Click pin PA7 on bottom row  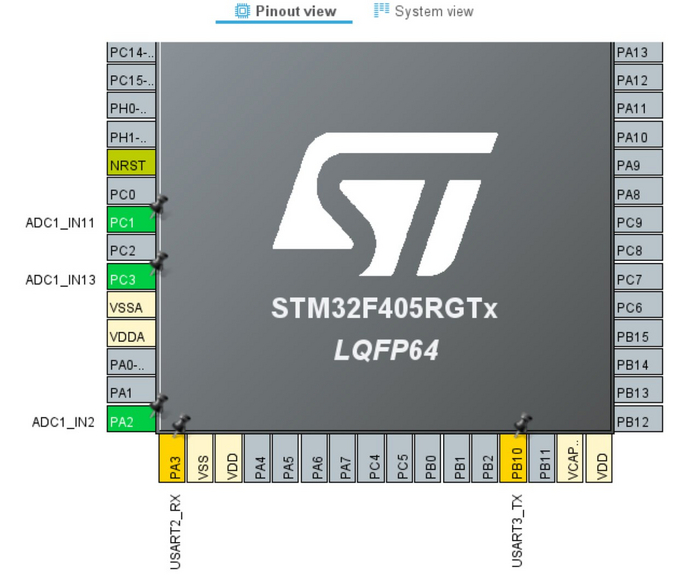click(342, 458)
